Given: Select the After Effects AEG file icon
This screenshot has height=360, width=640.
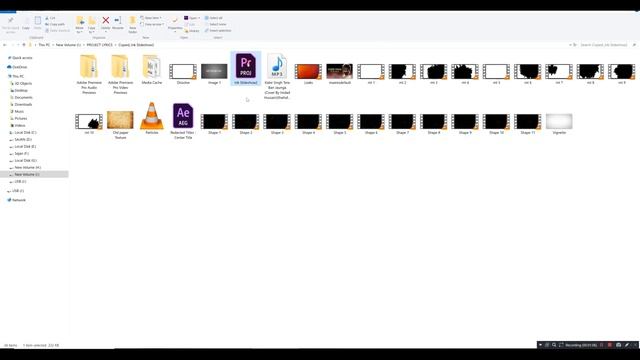Looking at the screenshot, I should (x=183, y=116).
